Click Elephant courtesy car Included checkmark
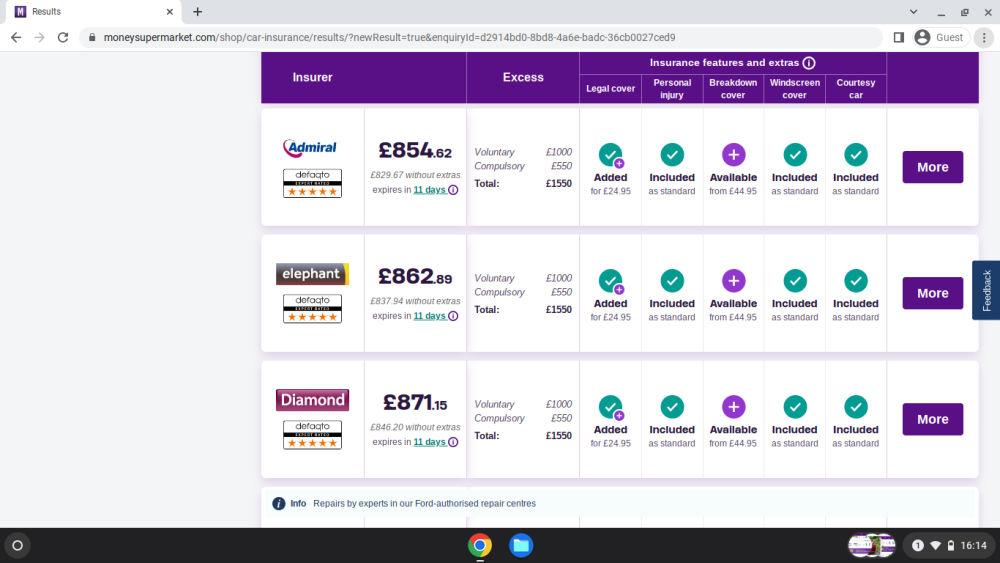The width and height of the screenshot is (1000, 563). click(856, 281)
